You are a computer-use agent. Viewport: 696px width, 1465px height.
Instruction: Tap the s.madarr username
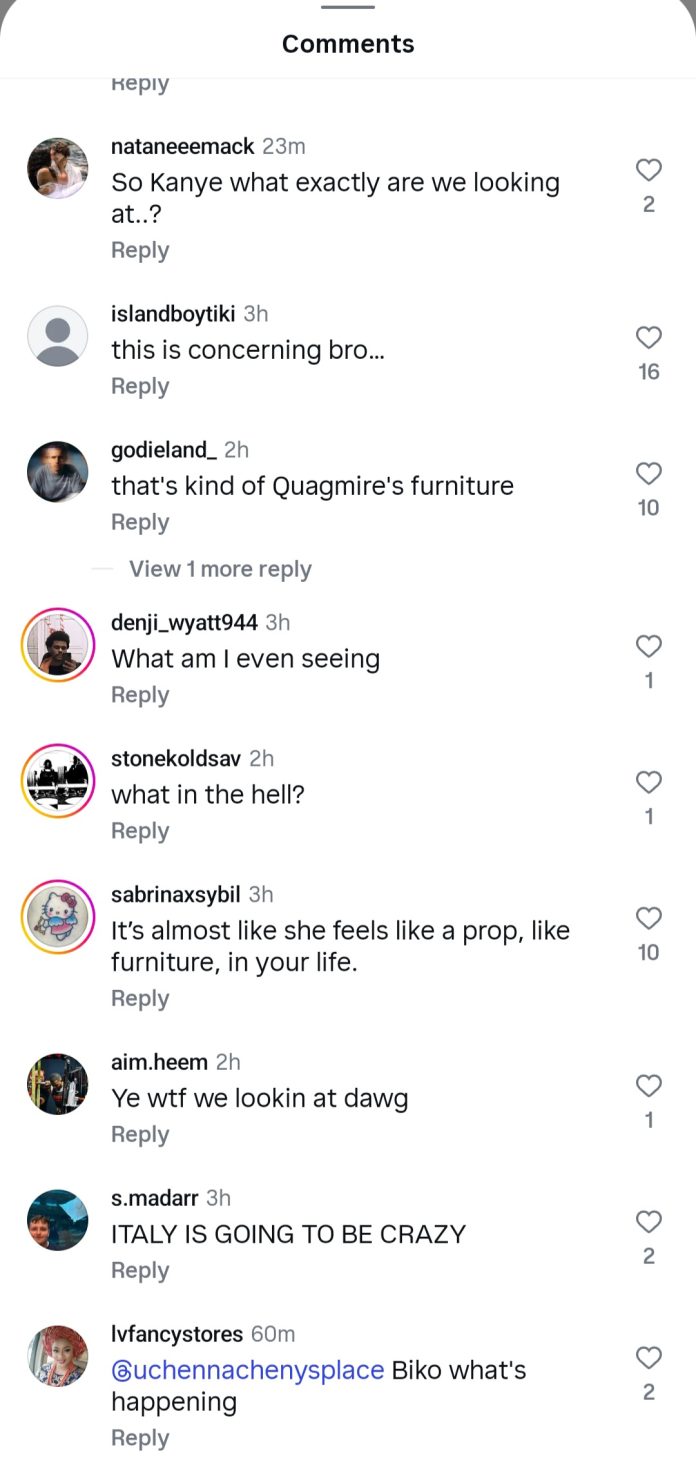tap(155, 1198)
